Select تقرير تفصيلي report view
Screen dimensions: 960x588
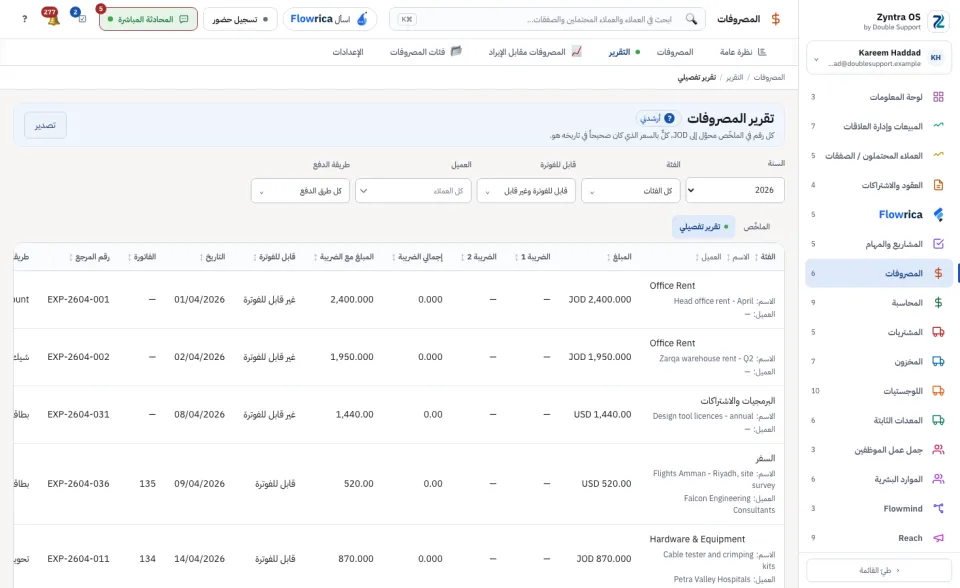pos(702,227)
